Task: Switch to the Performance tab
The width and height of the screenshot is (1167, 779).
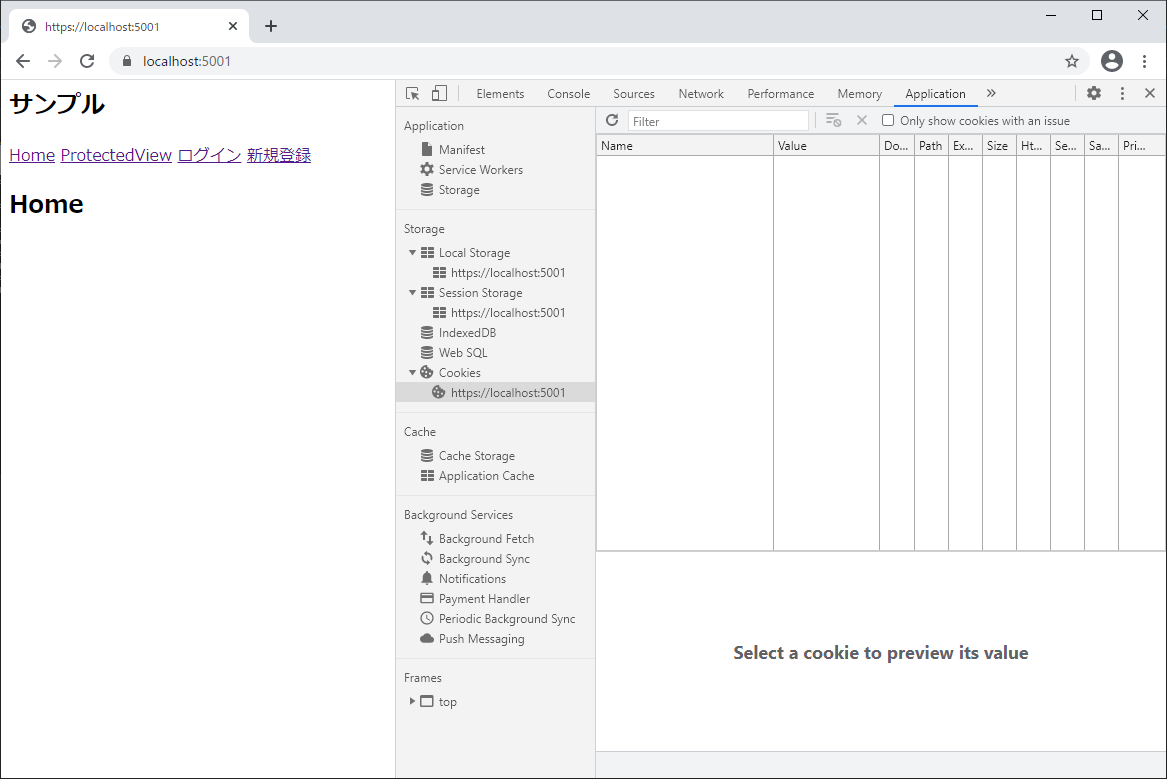Action: tap(781, 94)
